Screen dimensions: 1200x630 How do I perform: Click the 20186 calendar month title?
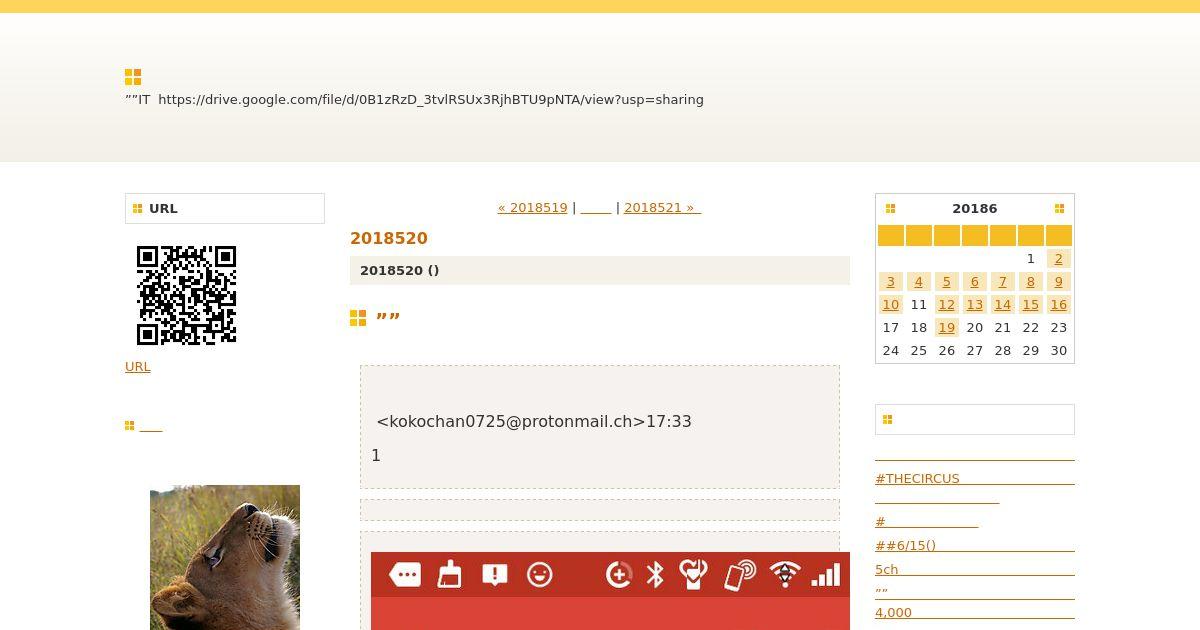tap(975, 209)
